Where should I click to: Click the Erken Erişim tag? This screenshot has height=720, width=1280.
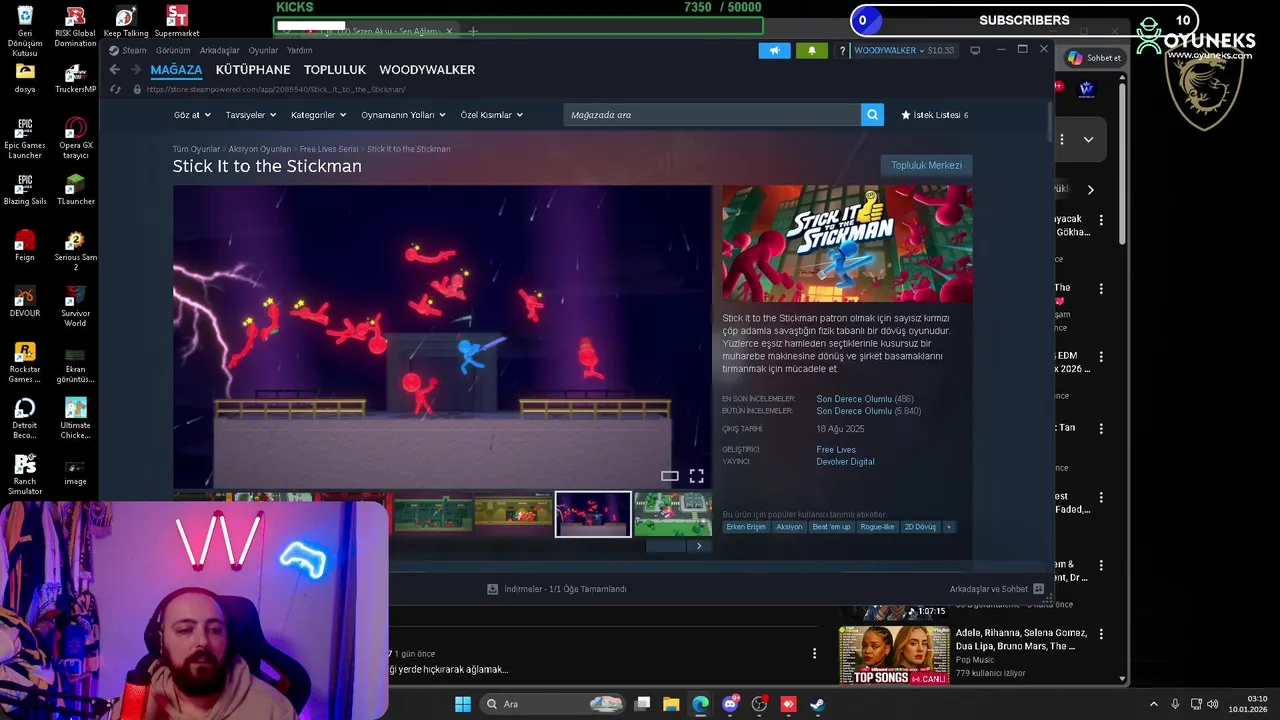tap(746, 527)
